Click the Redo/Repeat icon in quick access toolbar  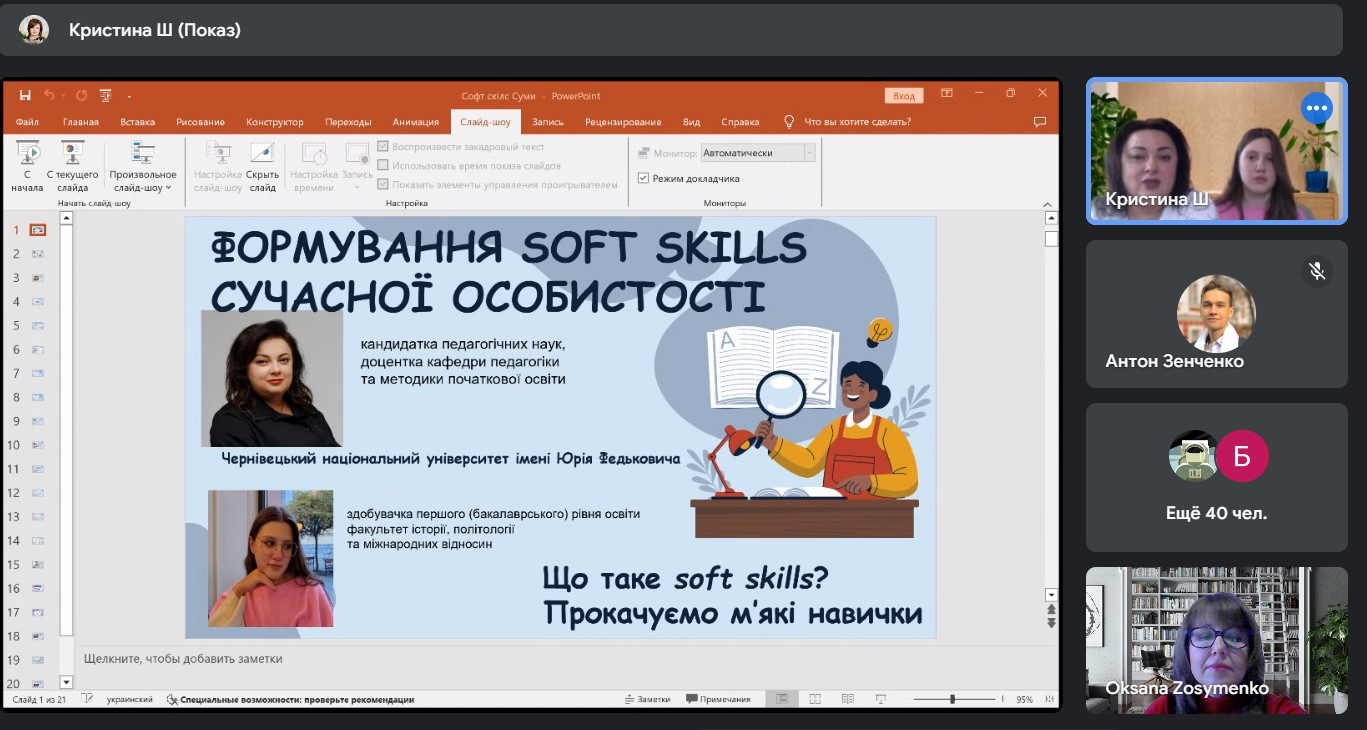tap(81, 96)
